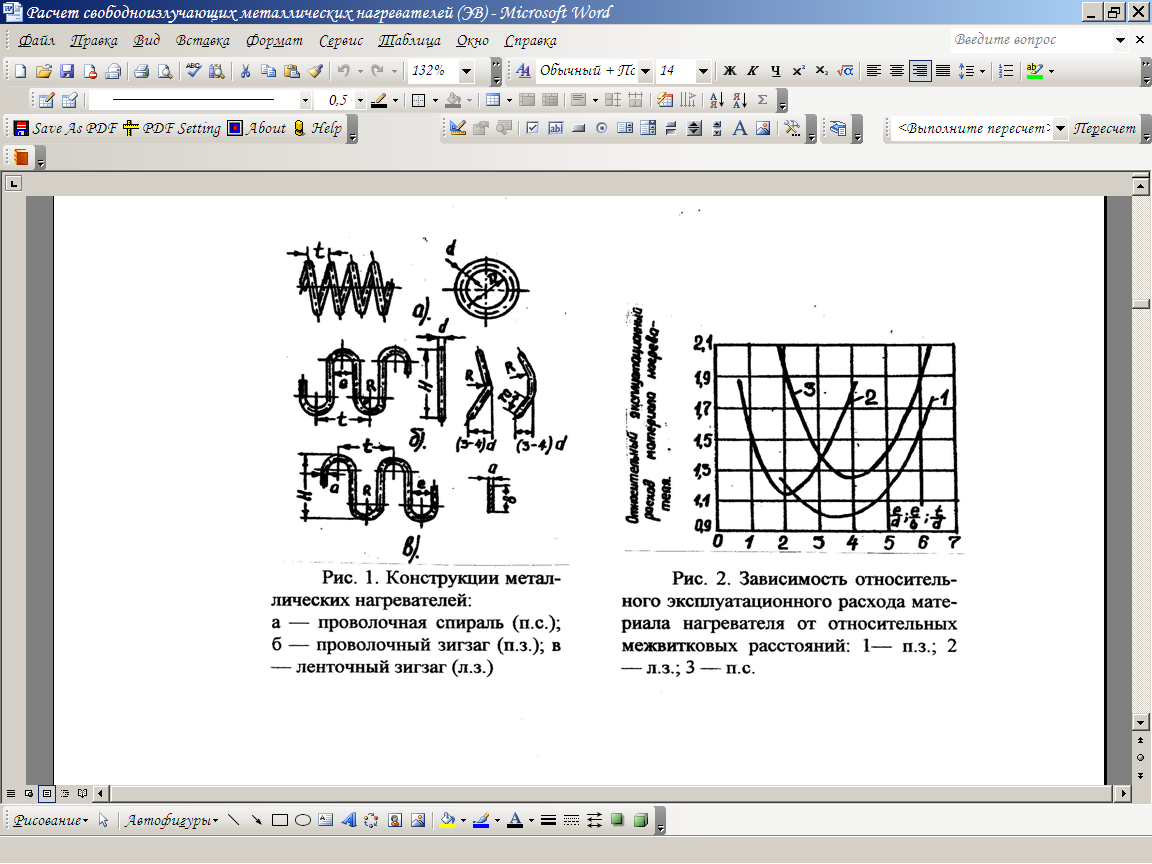The width and height of the screenshot is (1152, 864).
Task: Open Выполните пересчет dropdown arrow
Action: (1059, 129)
